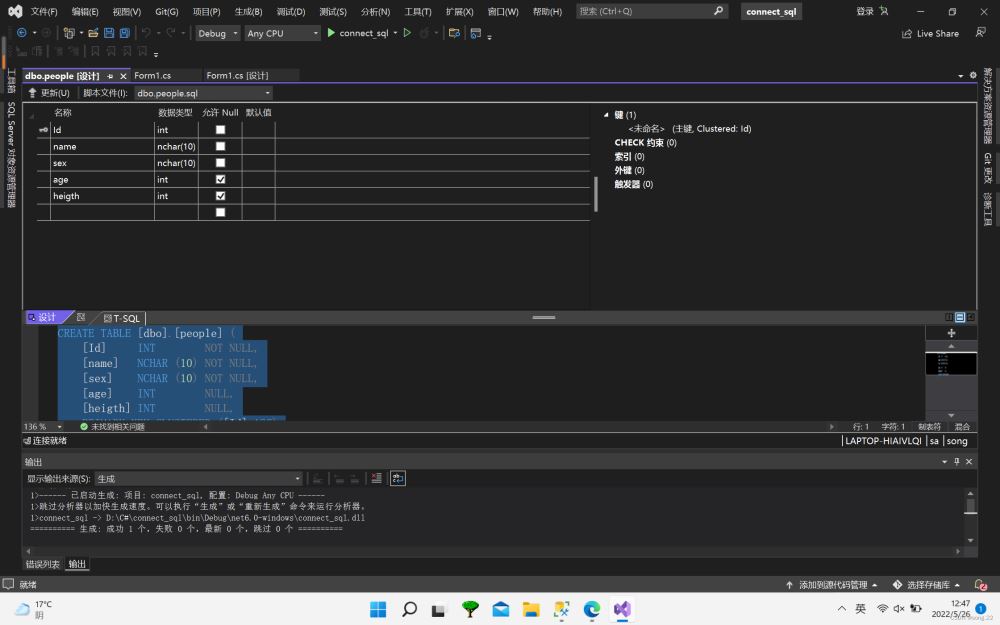
Task: Uncheck Allow Null for the age column
Action: click(220, 180)
